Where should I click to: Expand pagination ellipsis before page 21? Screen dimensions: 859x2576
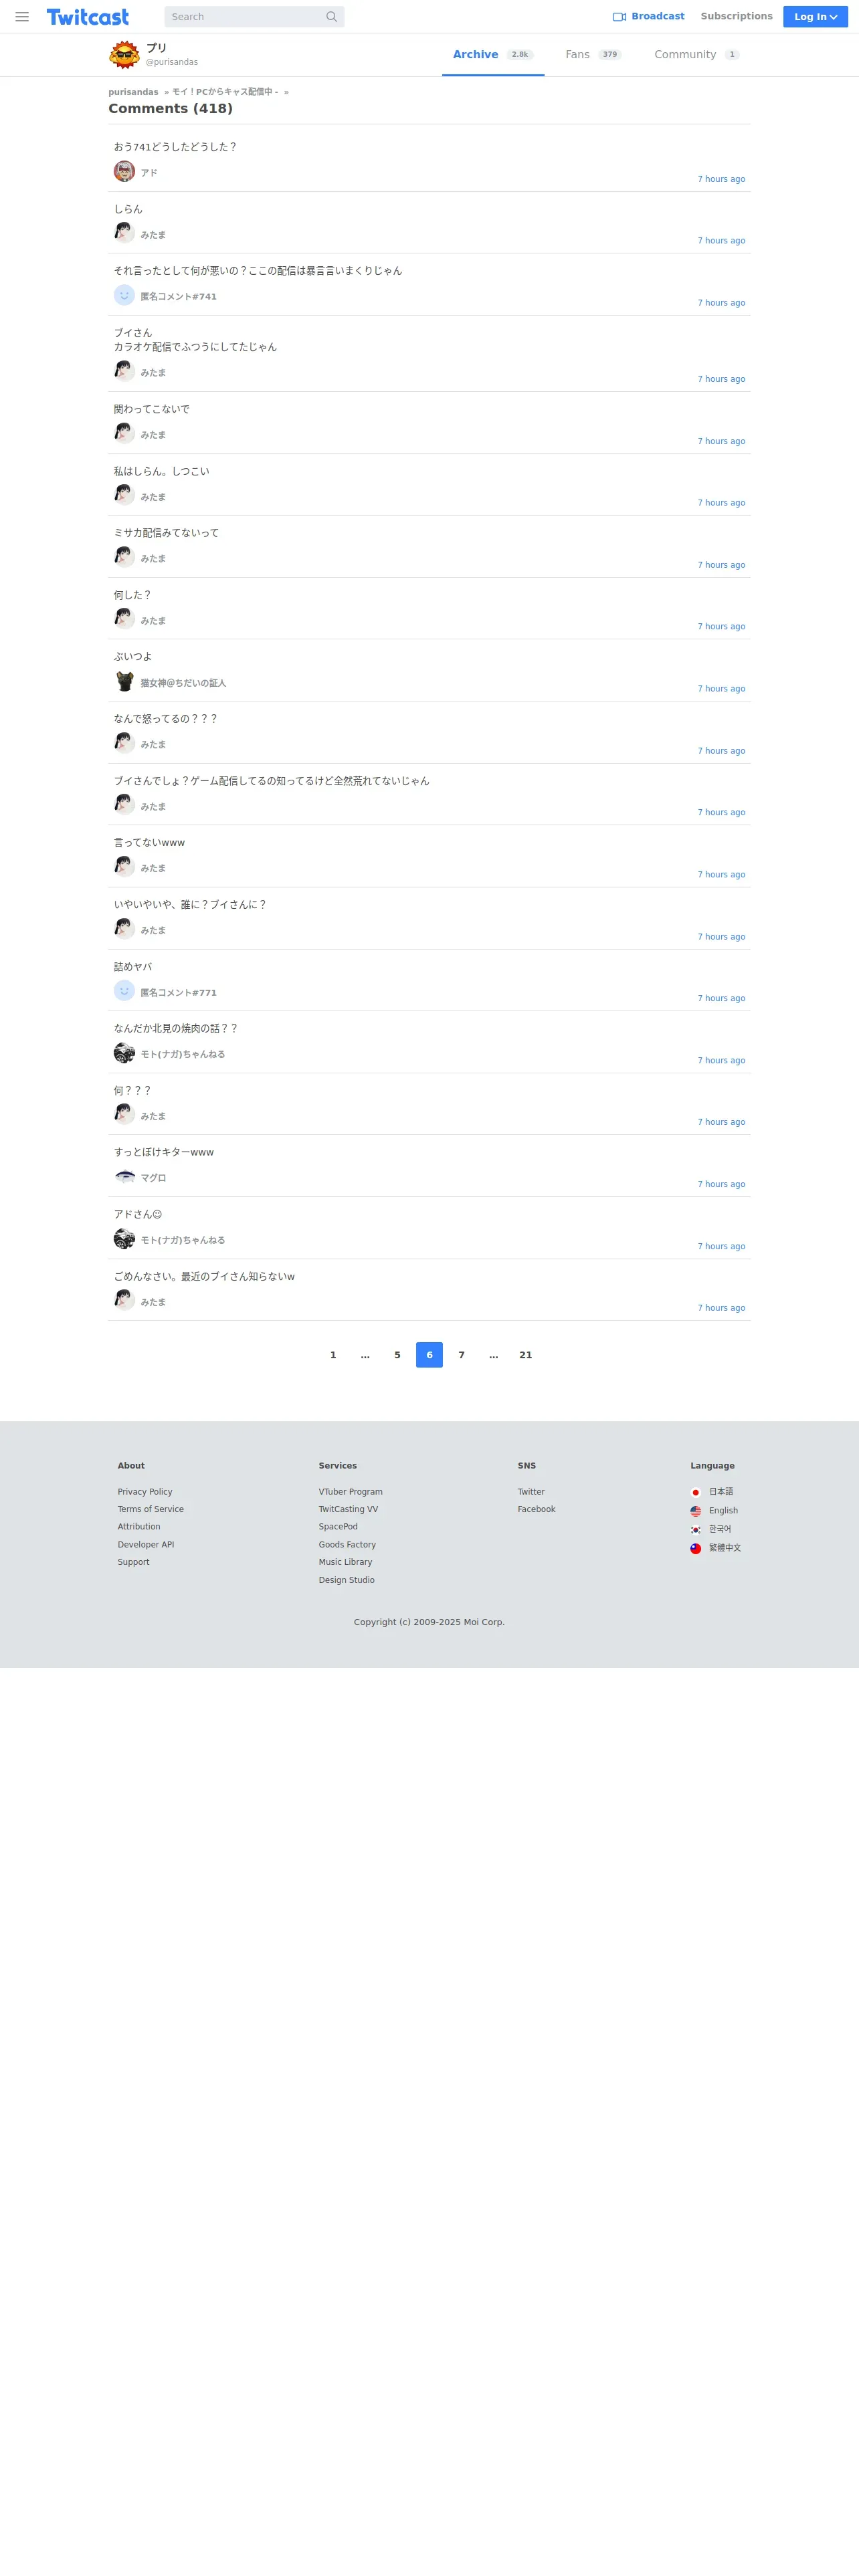pyautogui.click(x=493, y=1355)
